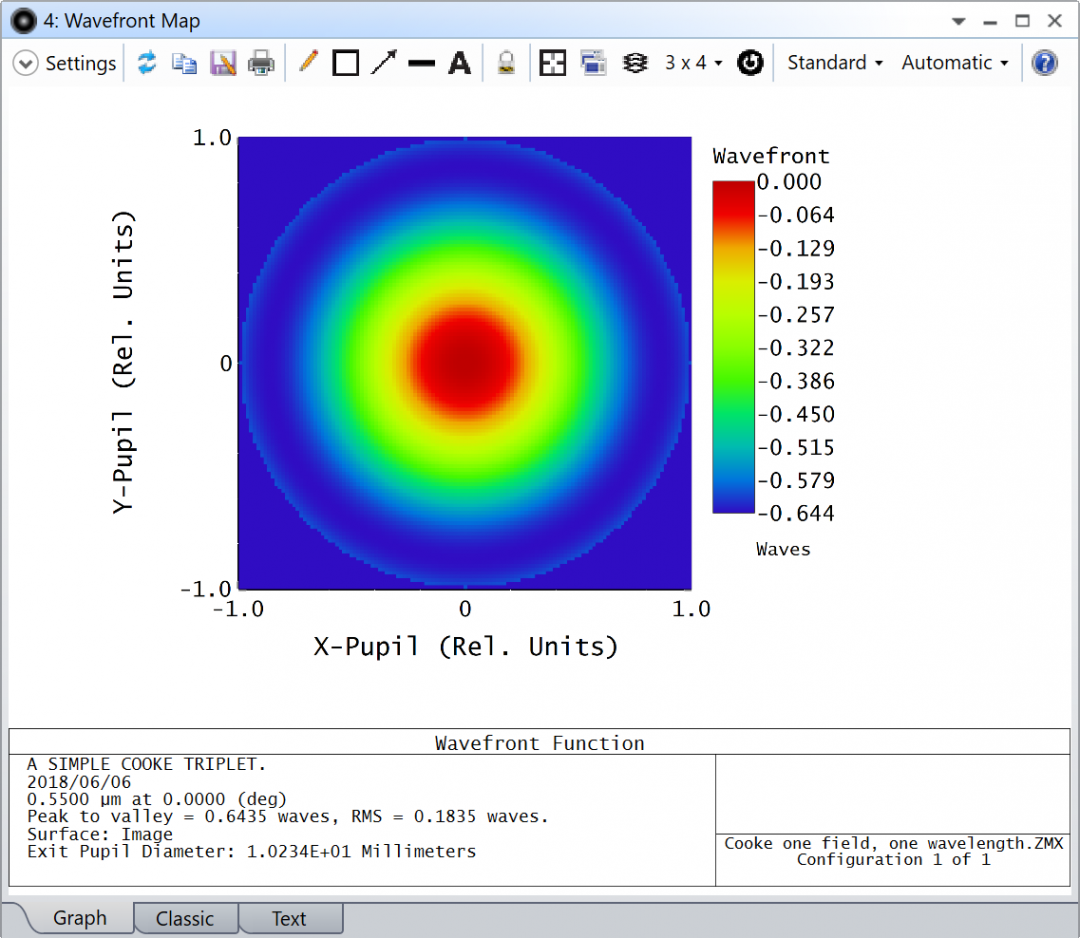Click the Copy to clipboard icon
This screenshot has width=1080, height=938.
point(184,63)
